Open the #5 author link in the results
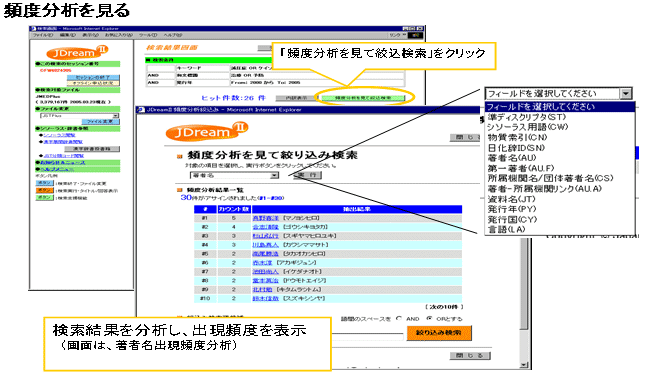The width and height of the screenshot is (650, 379). [265, 254]
